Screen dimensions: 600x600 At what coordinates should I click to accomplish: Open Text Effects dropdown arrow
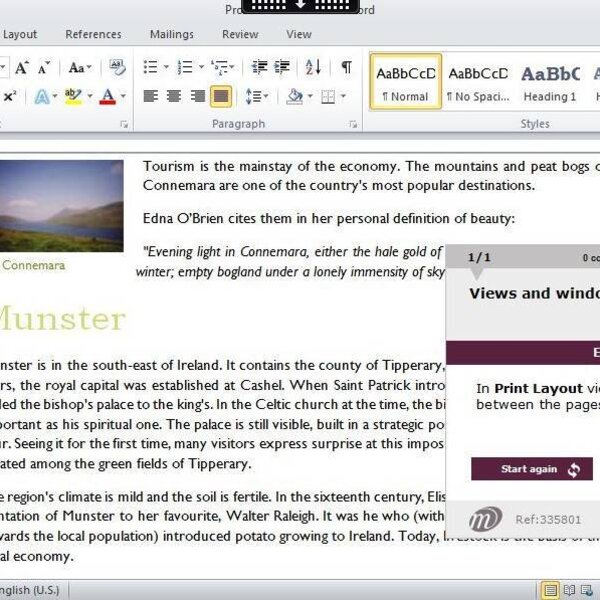point(55,96)
